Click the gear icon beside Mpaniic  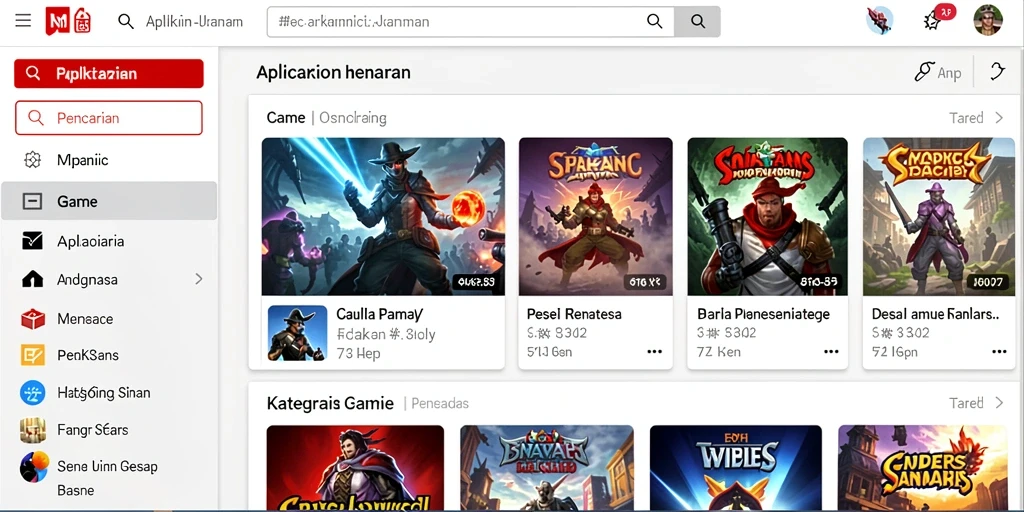tap(32, 160)
